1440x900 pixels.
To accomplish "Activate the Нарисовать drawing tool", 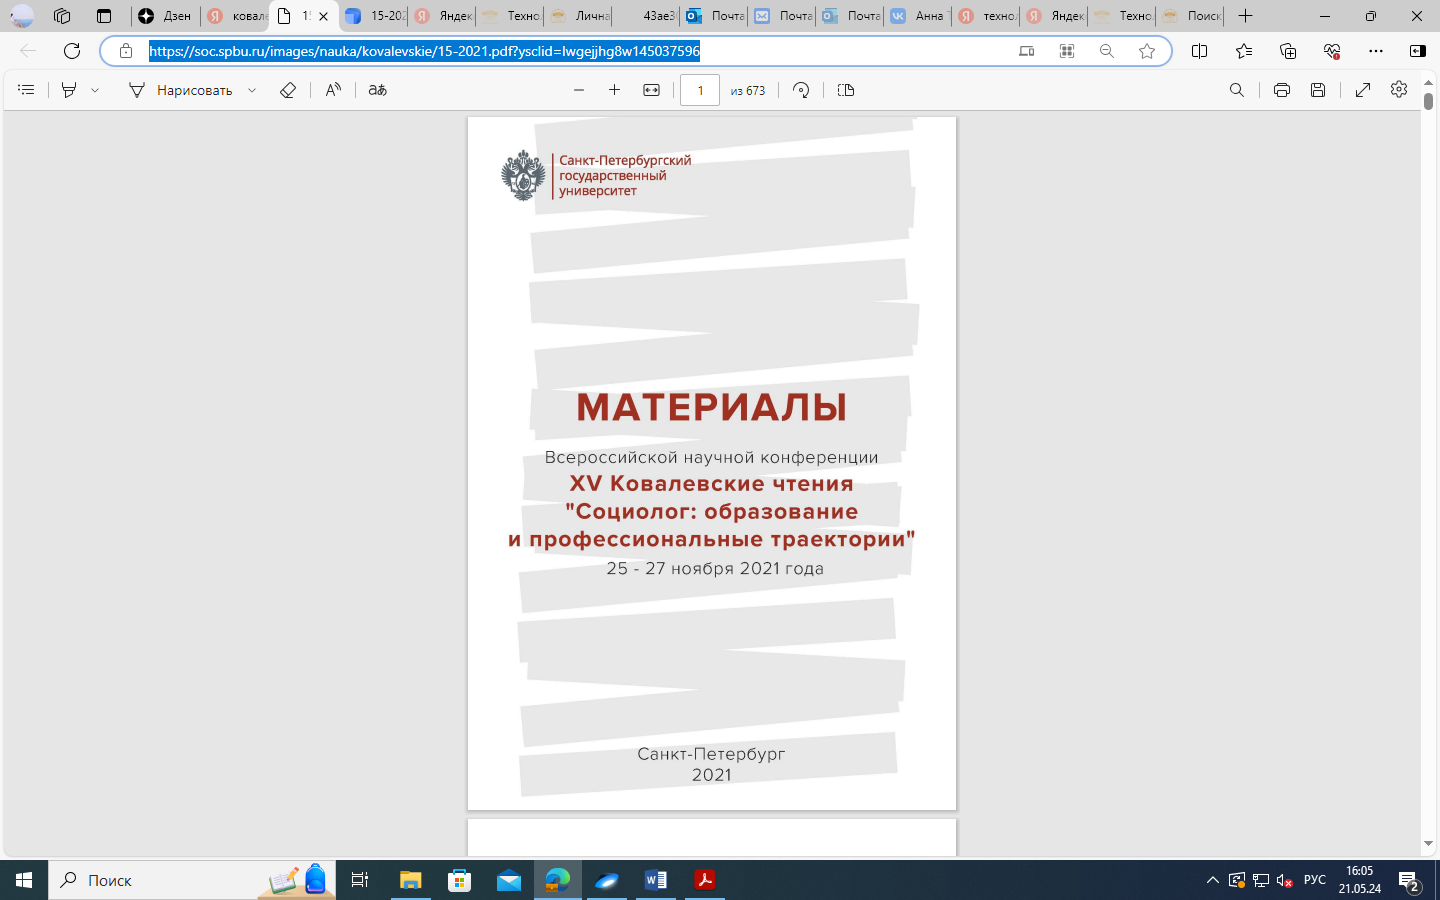I will coord(181,90).
